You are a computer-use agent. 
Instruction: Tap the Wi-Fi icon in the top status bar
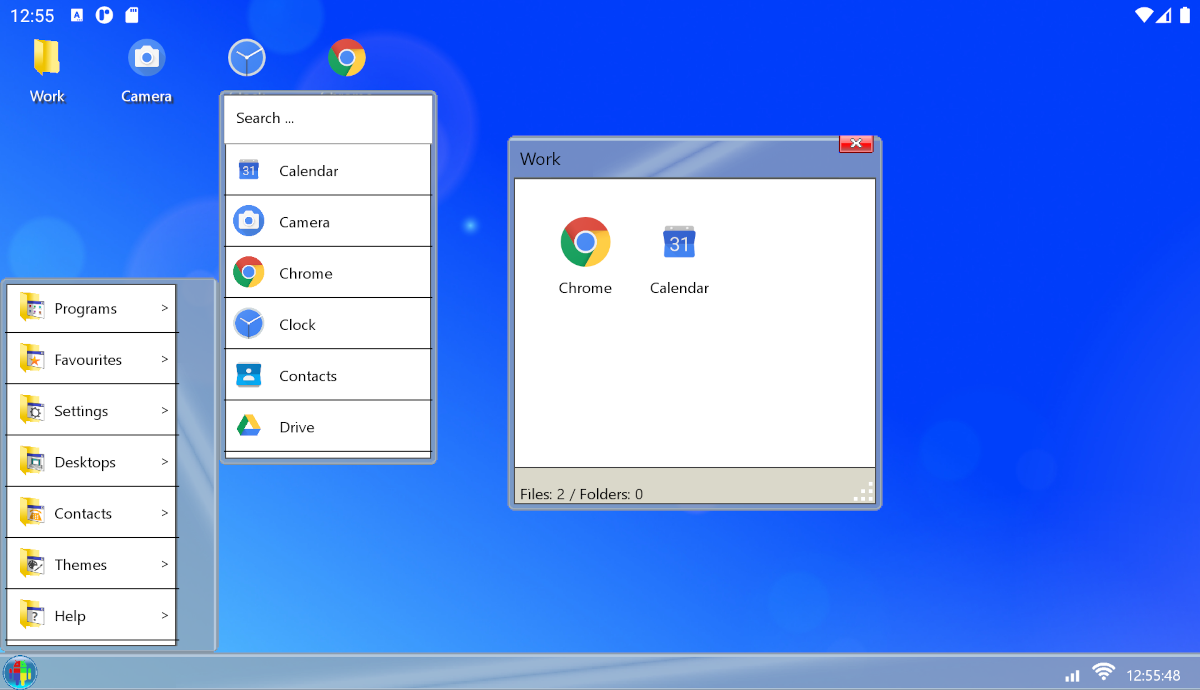click(x=1145, y=15)
